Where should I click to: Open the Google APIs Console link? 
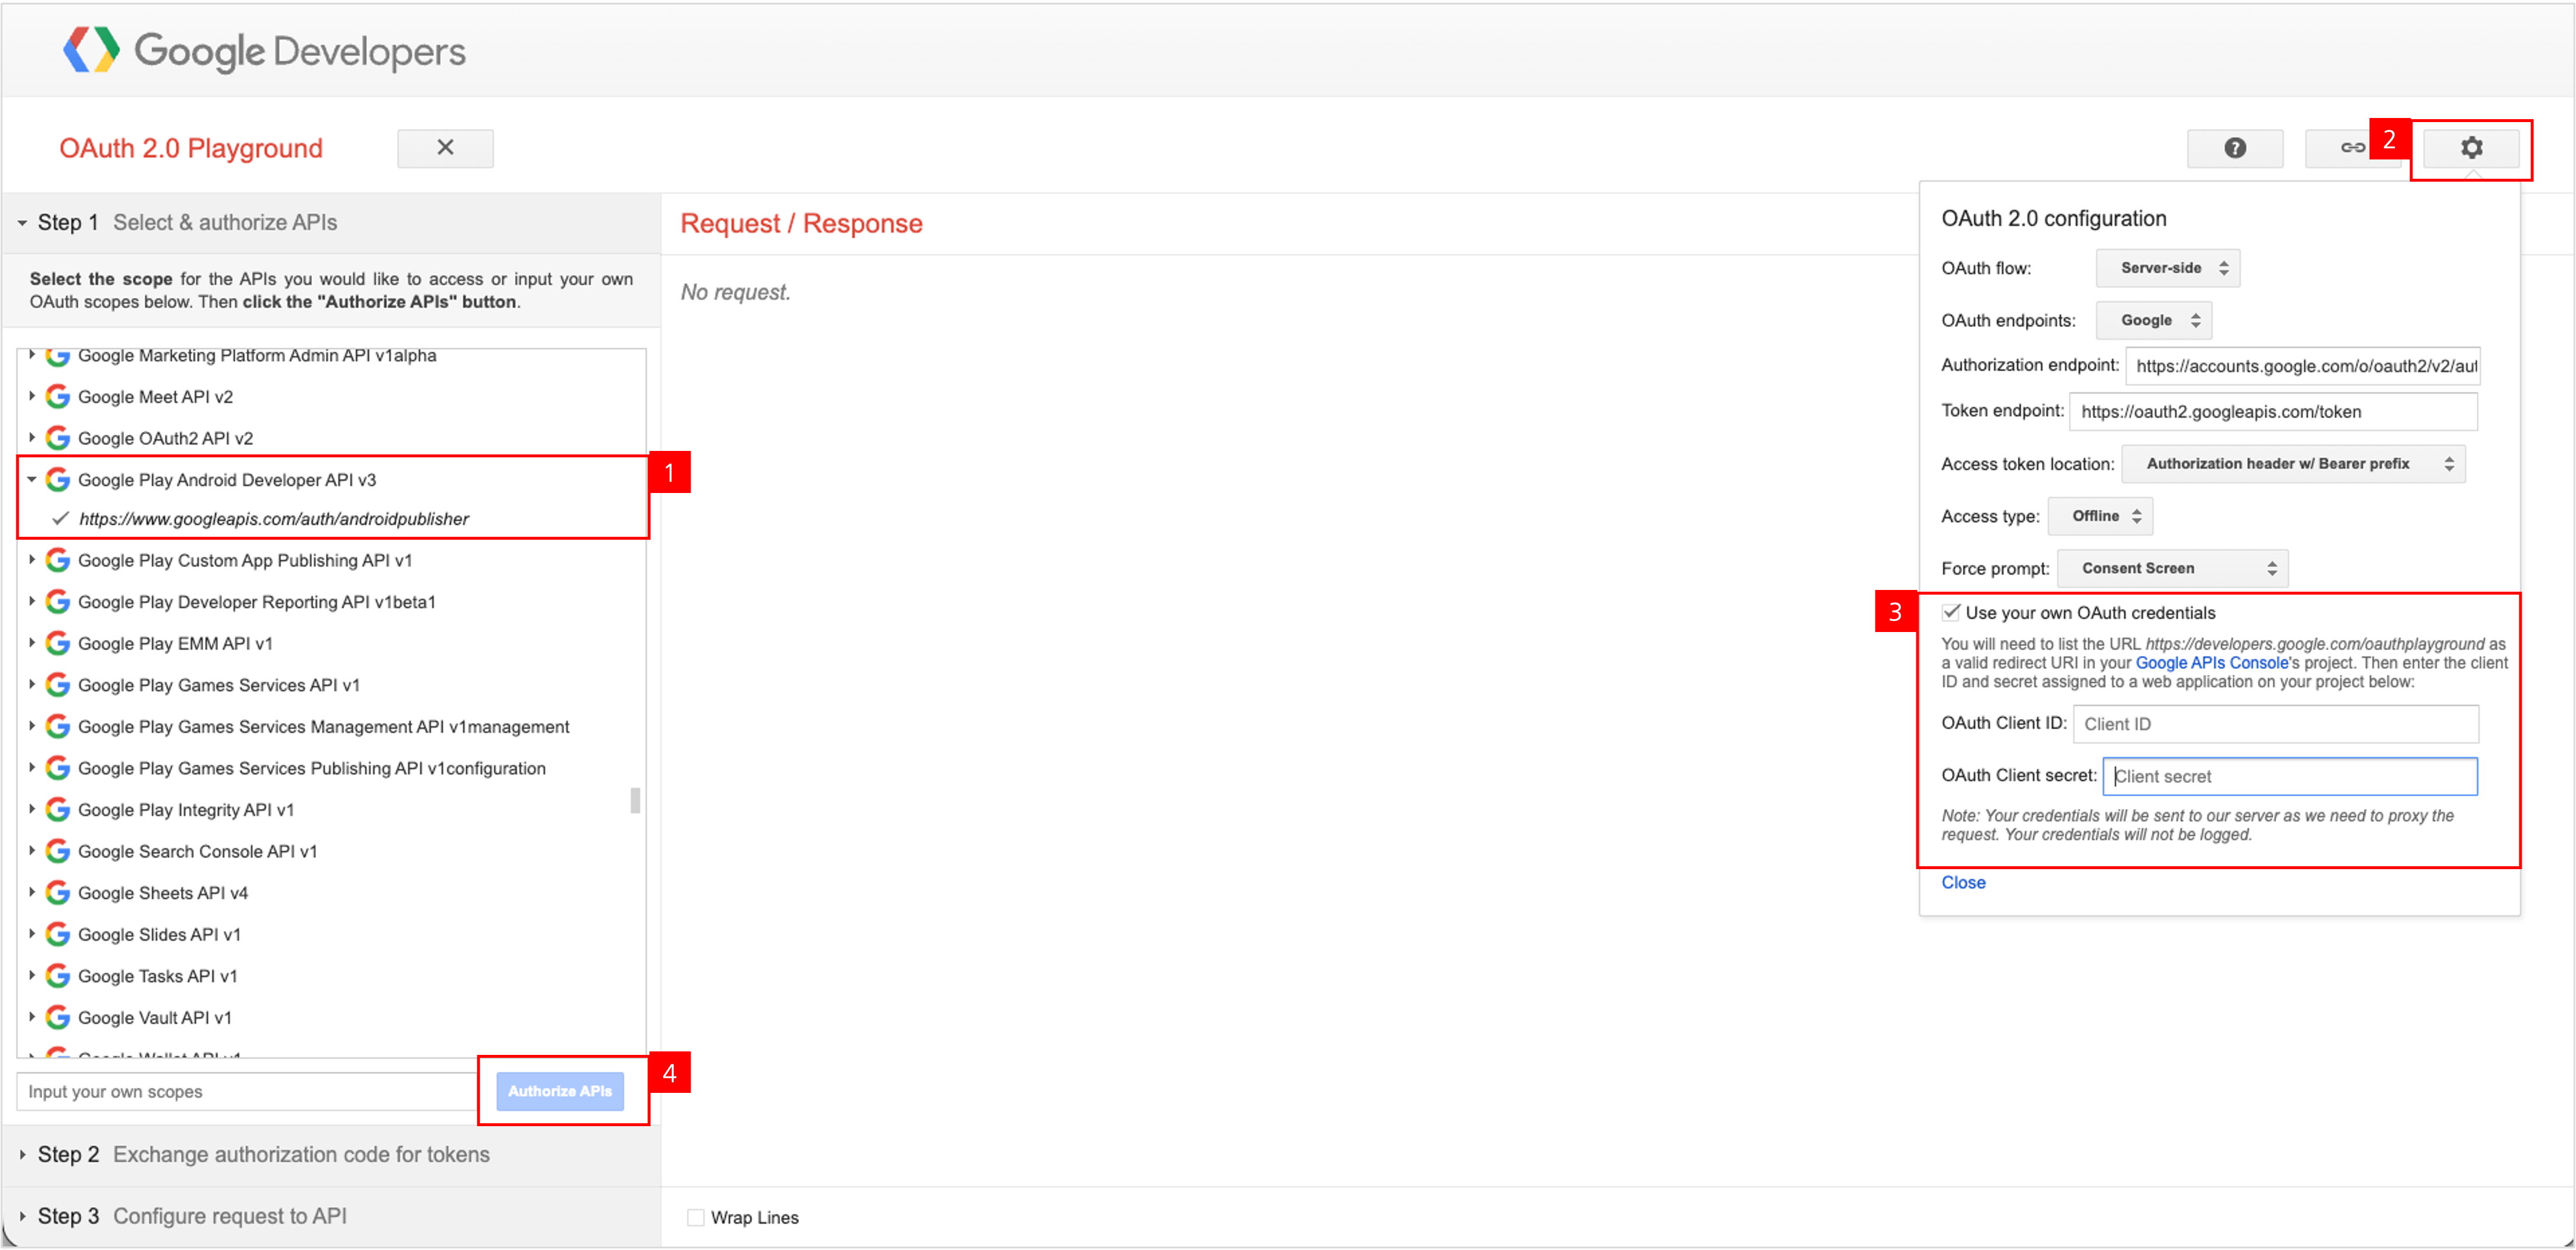tap(2211, 663)
